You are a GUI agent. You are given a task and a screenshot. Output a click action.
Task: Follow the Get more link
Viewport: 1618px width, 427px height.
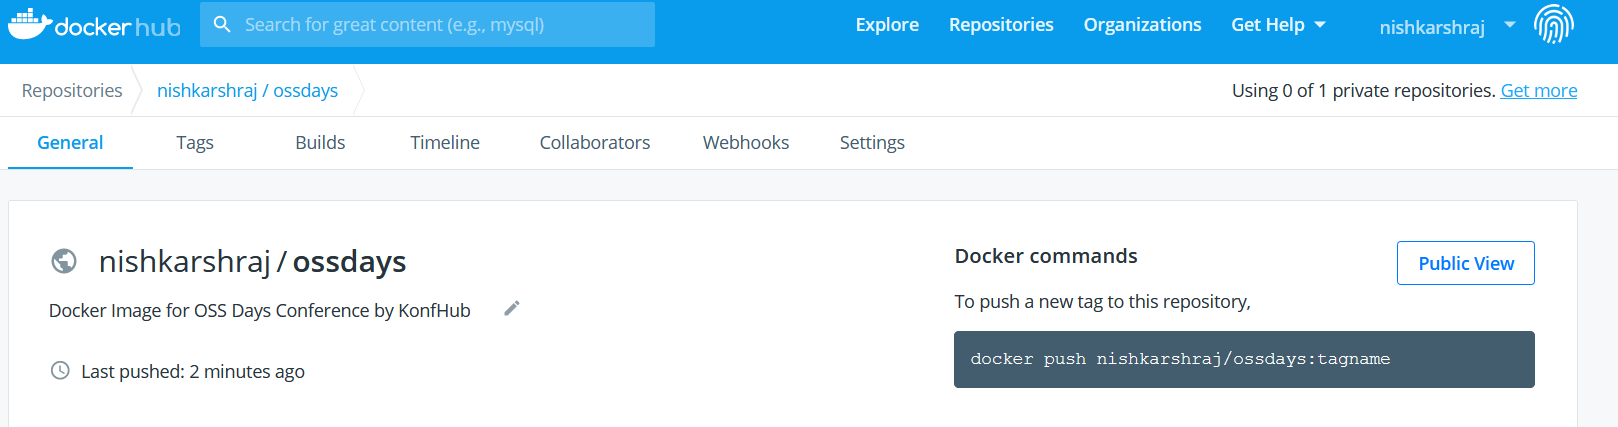(x=1539, y=91)
